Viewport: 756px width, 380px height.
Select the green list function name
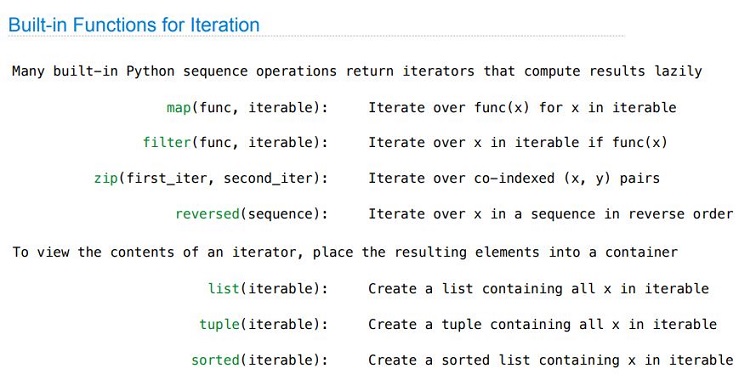[224, 288]
